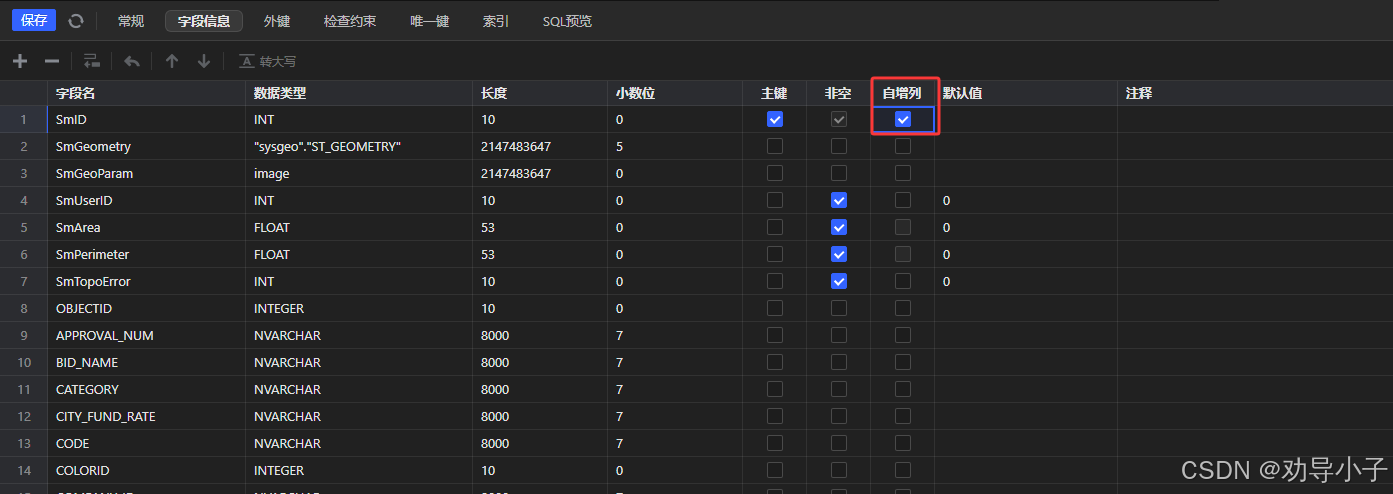Move field up with up arrow
The height and width of the screenshot is (494, 1393).
172,61
